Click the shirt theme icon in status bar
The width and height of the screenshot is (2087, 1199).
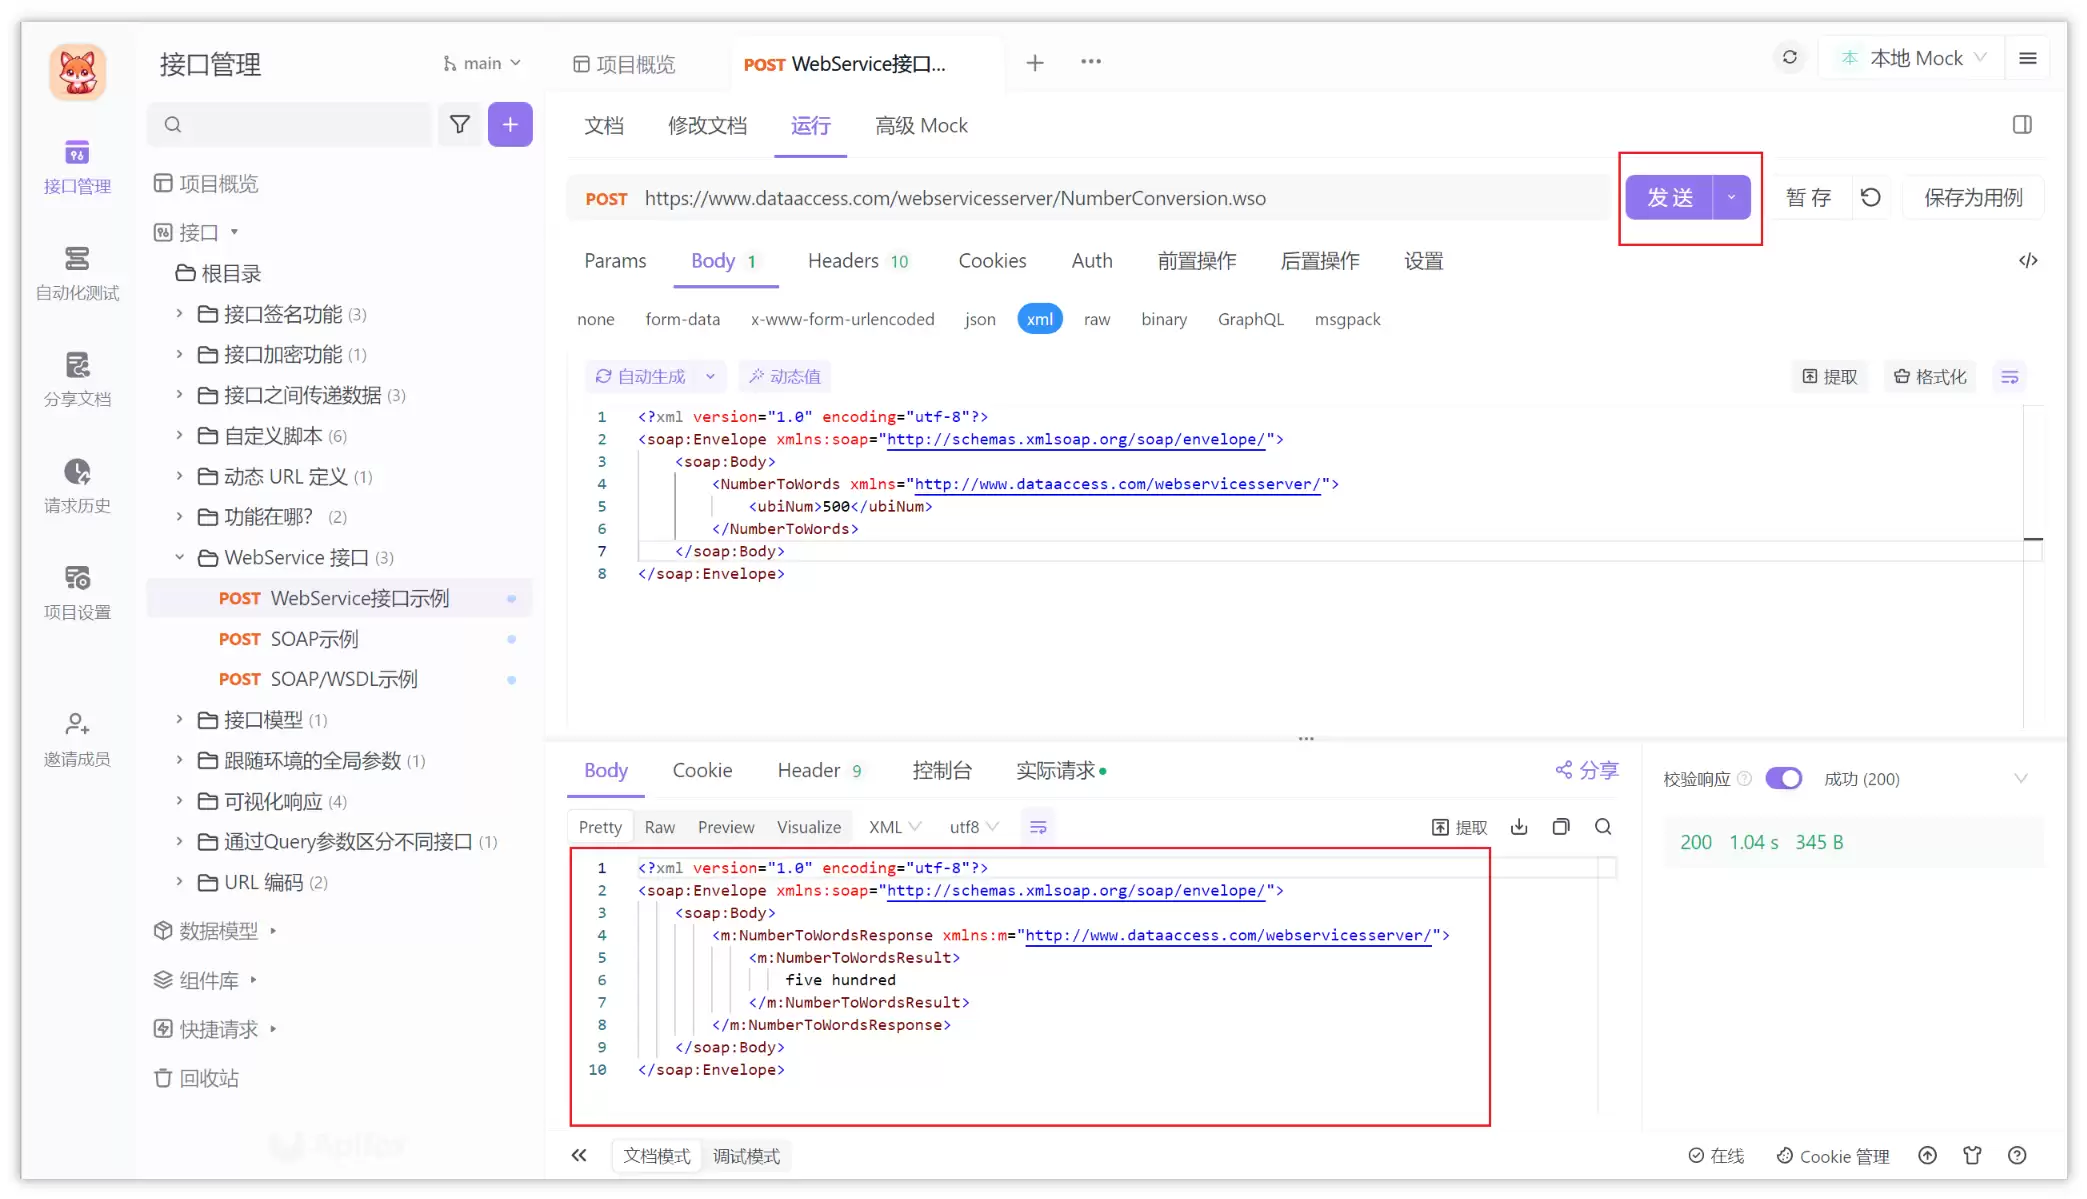(1972, 1156)
